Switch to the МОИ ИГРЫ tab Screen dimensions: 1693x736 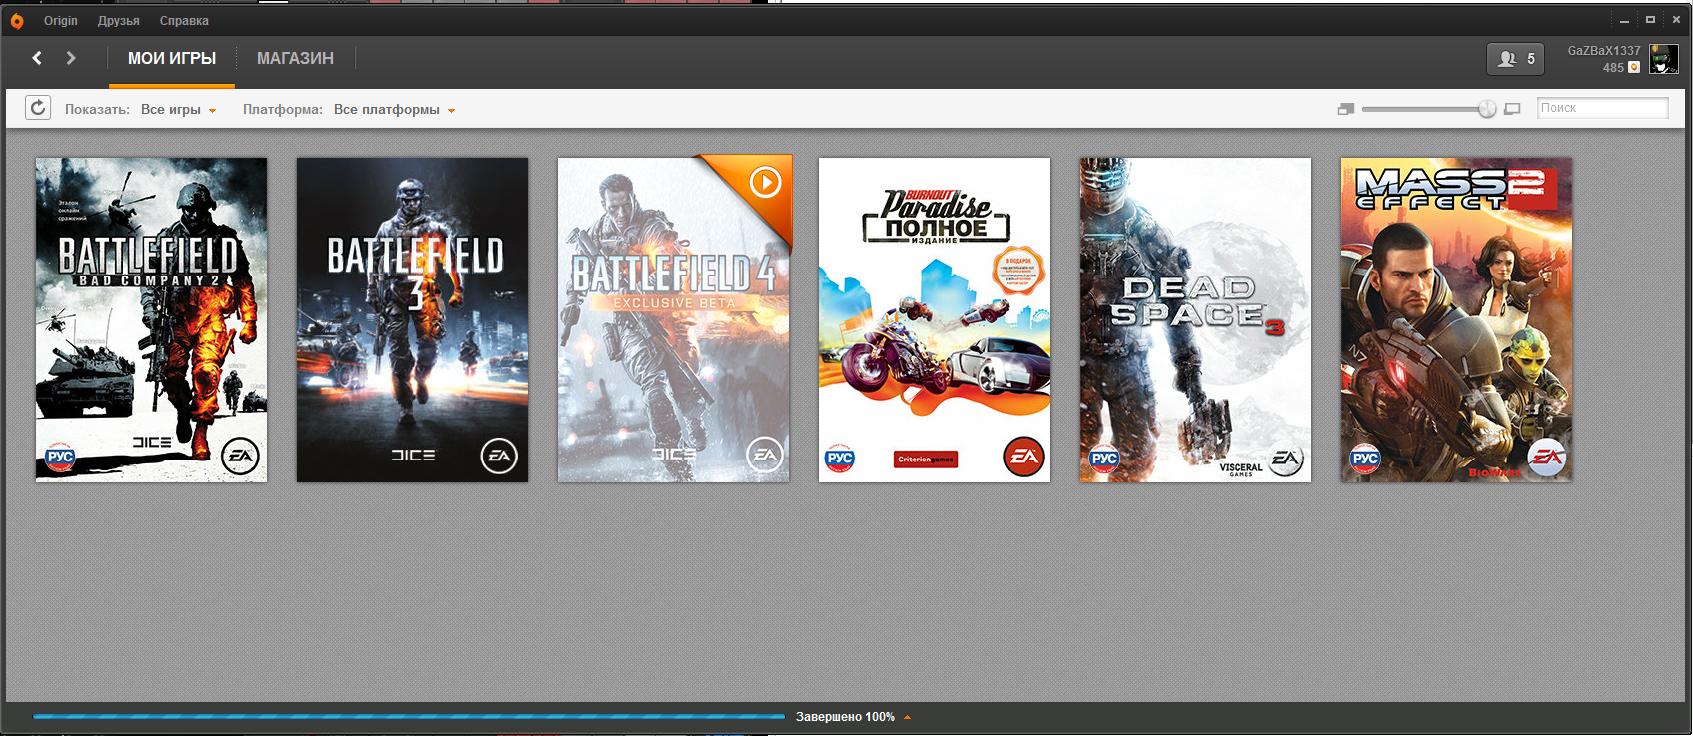[x=172, y=59]
